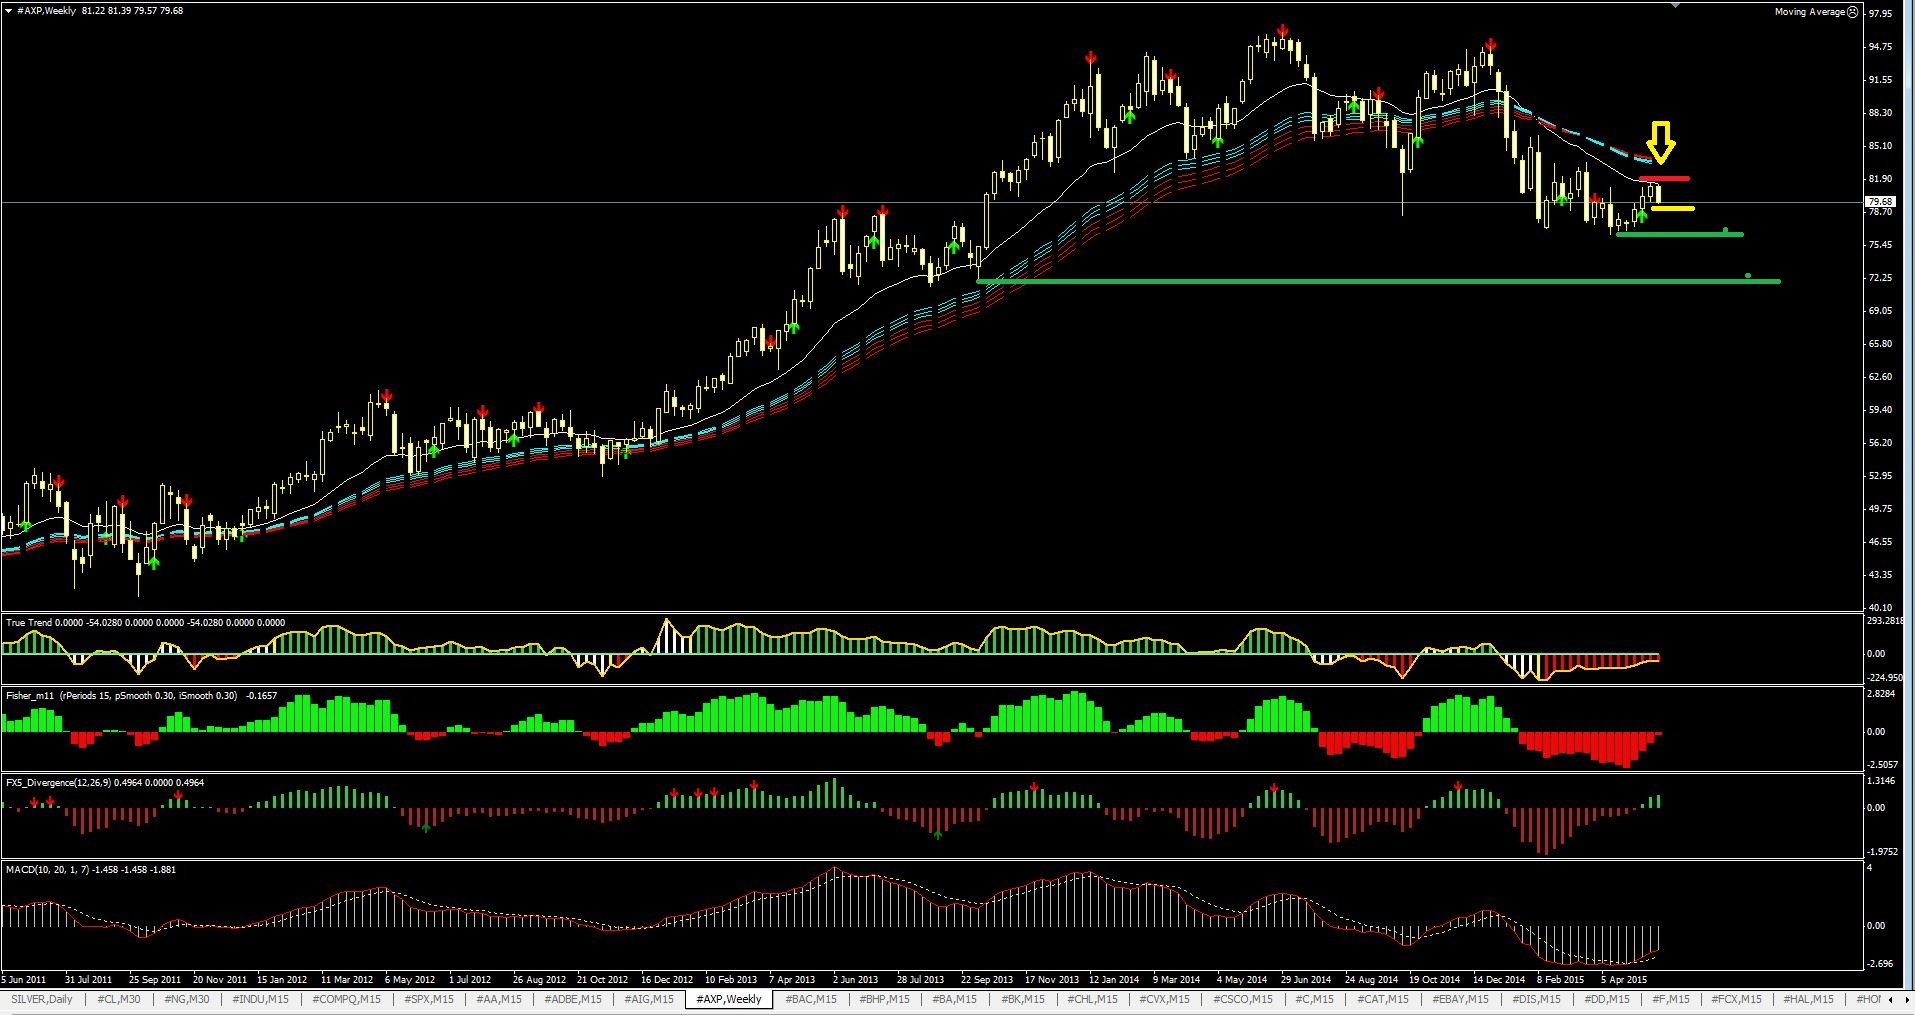
Task: Select the #BA,M15 chart tab
Action: [954, 999]
